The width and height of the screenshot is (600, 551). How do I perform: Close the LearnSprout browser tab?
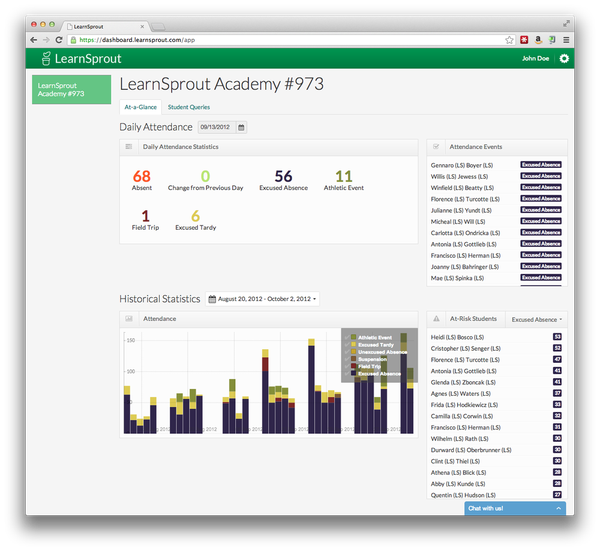pos(142,26)
